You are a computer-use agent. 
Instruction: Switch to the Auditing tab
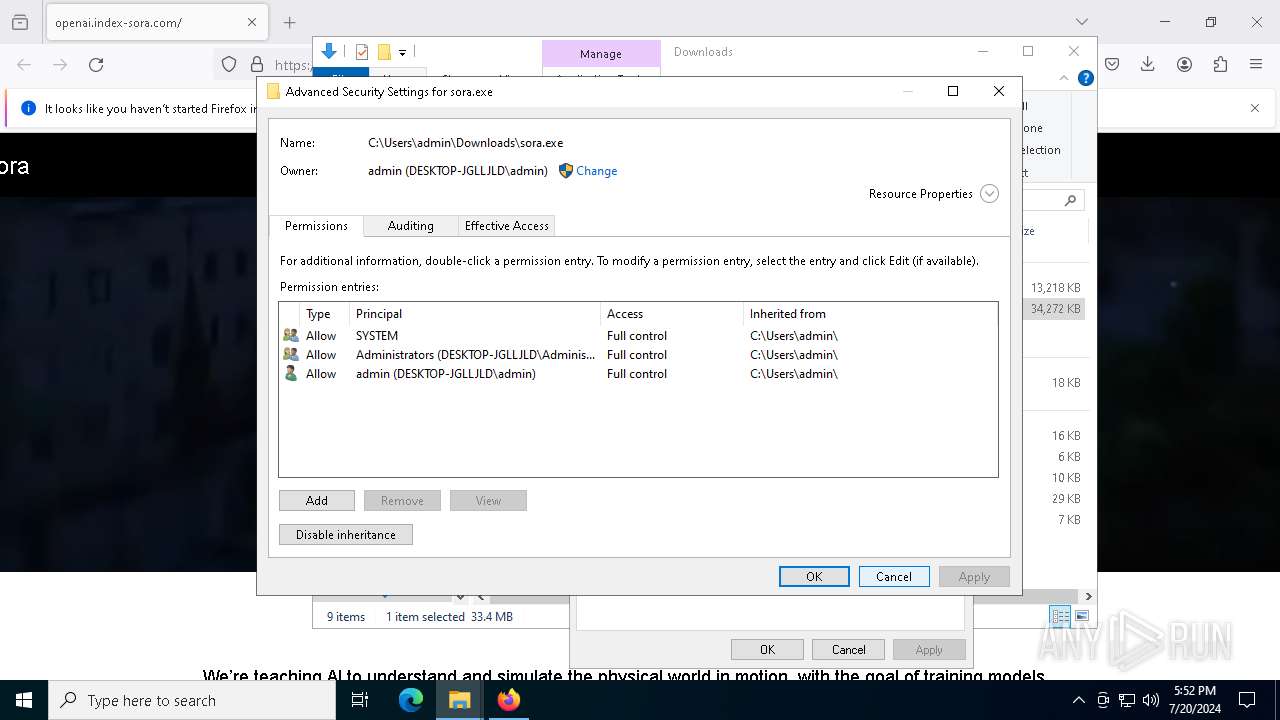tap(410, 226)
